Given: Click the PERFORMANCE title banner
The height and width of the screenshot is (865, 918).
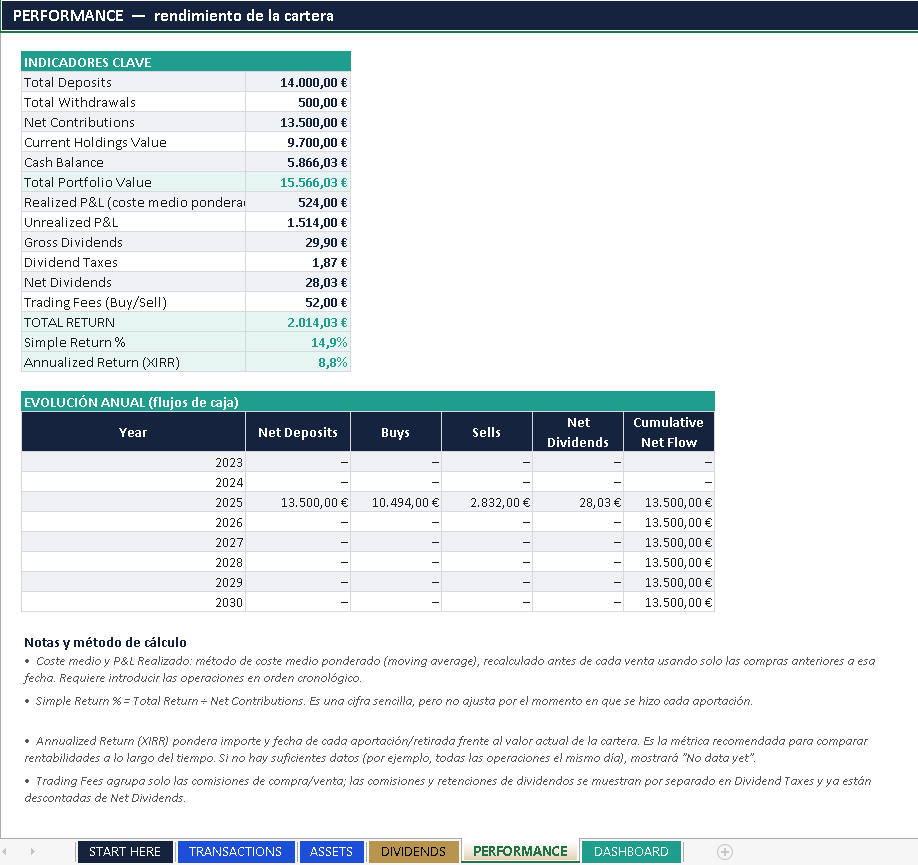Looking at the screenshot, I should pos(459,16).
